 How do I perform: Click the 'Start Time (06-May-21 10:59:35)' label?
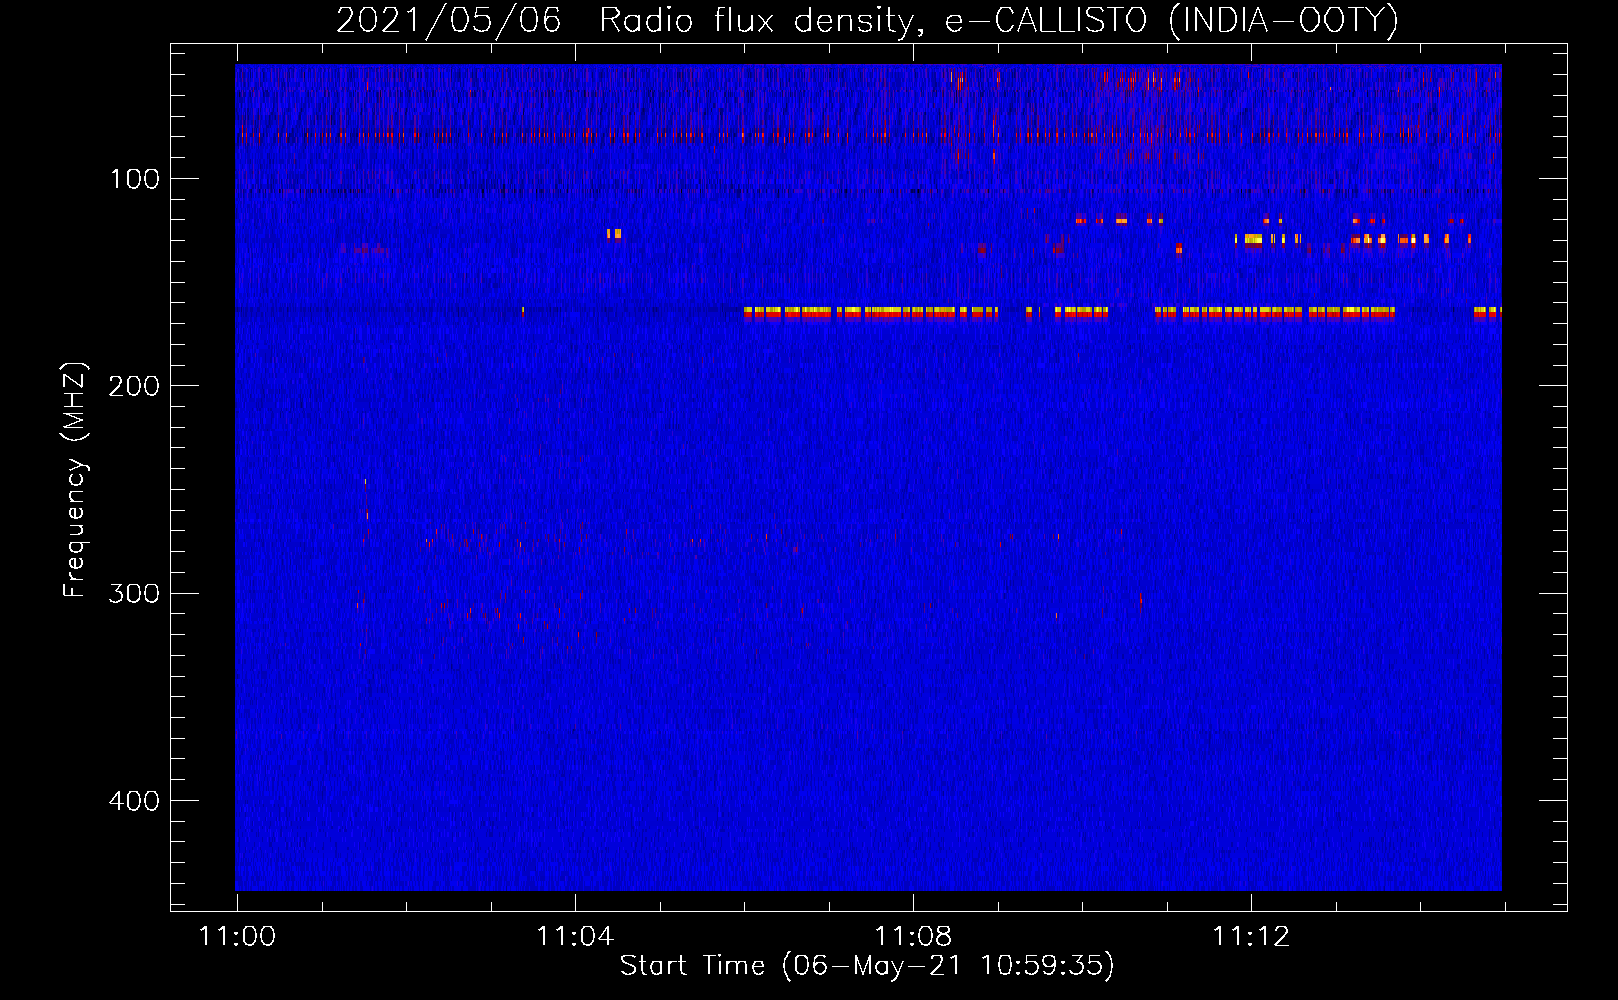click(867, 966)
